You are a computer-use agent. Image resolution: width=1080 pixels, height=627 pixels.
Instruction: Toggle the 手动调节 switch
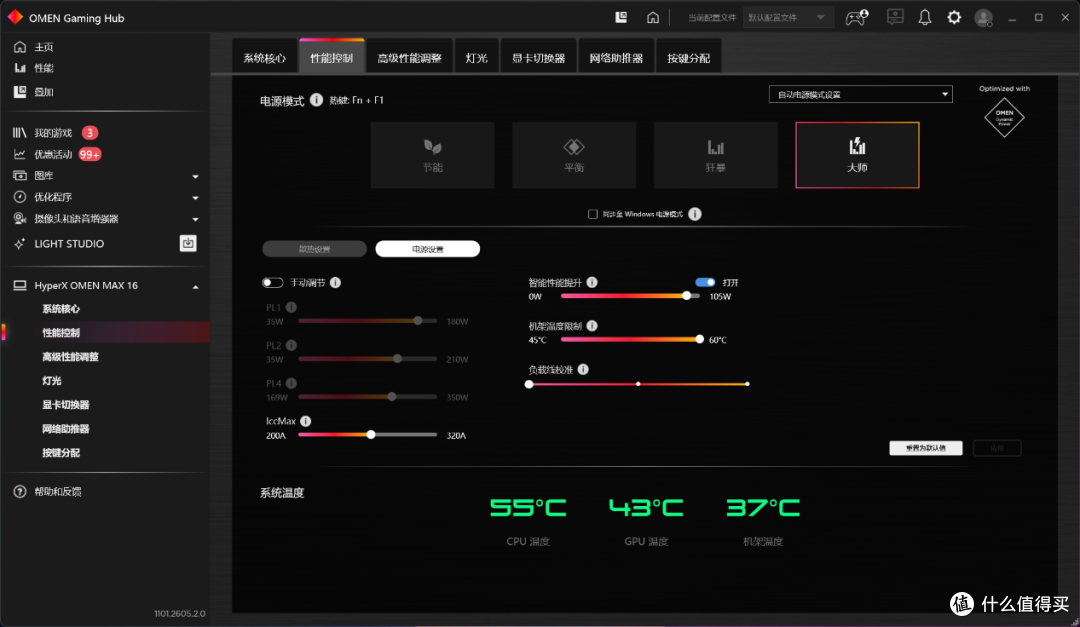pos(272,282)
